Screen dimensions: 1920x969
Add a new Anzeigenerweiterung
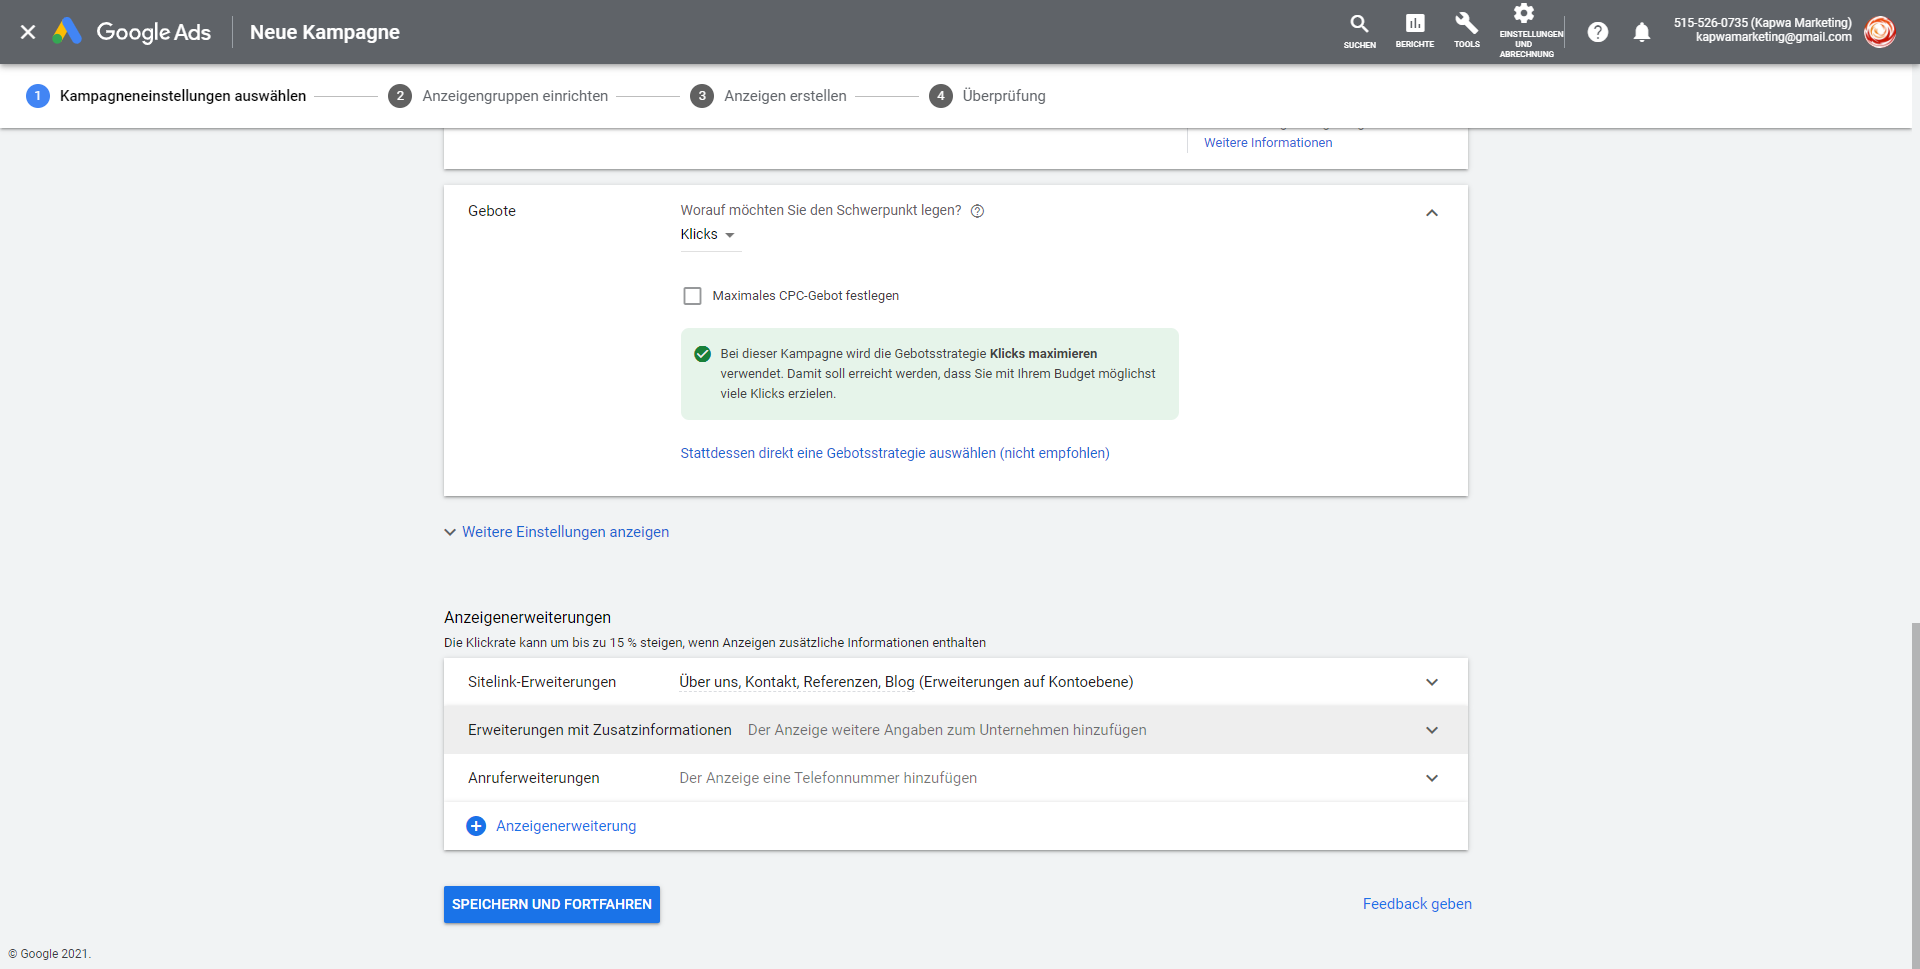[x=566, y=826]
